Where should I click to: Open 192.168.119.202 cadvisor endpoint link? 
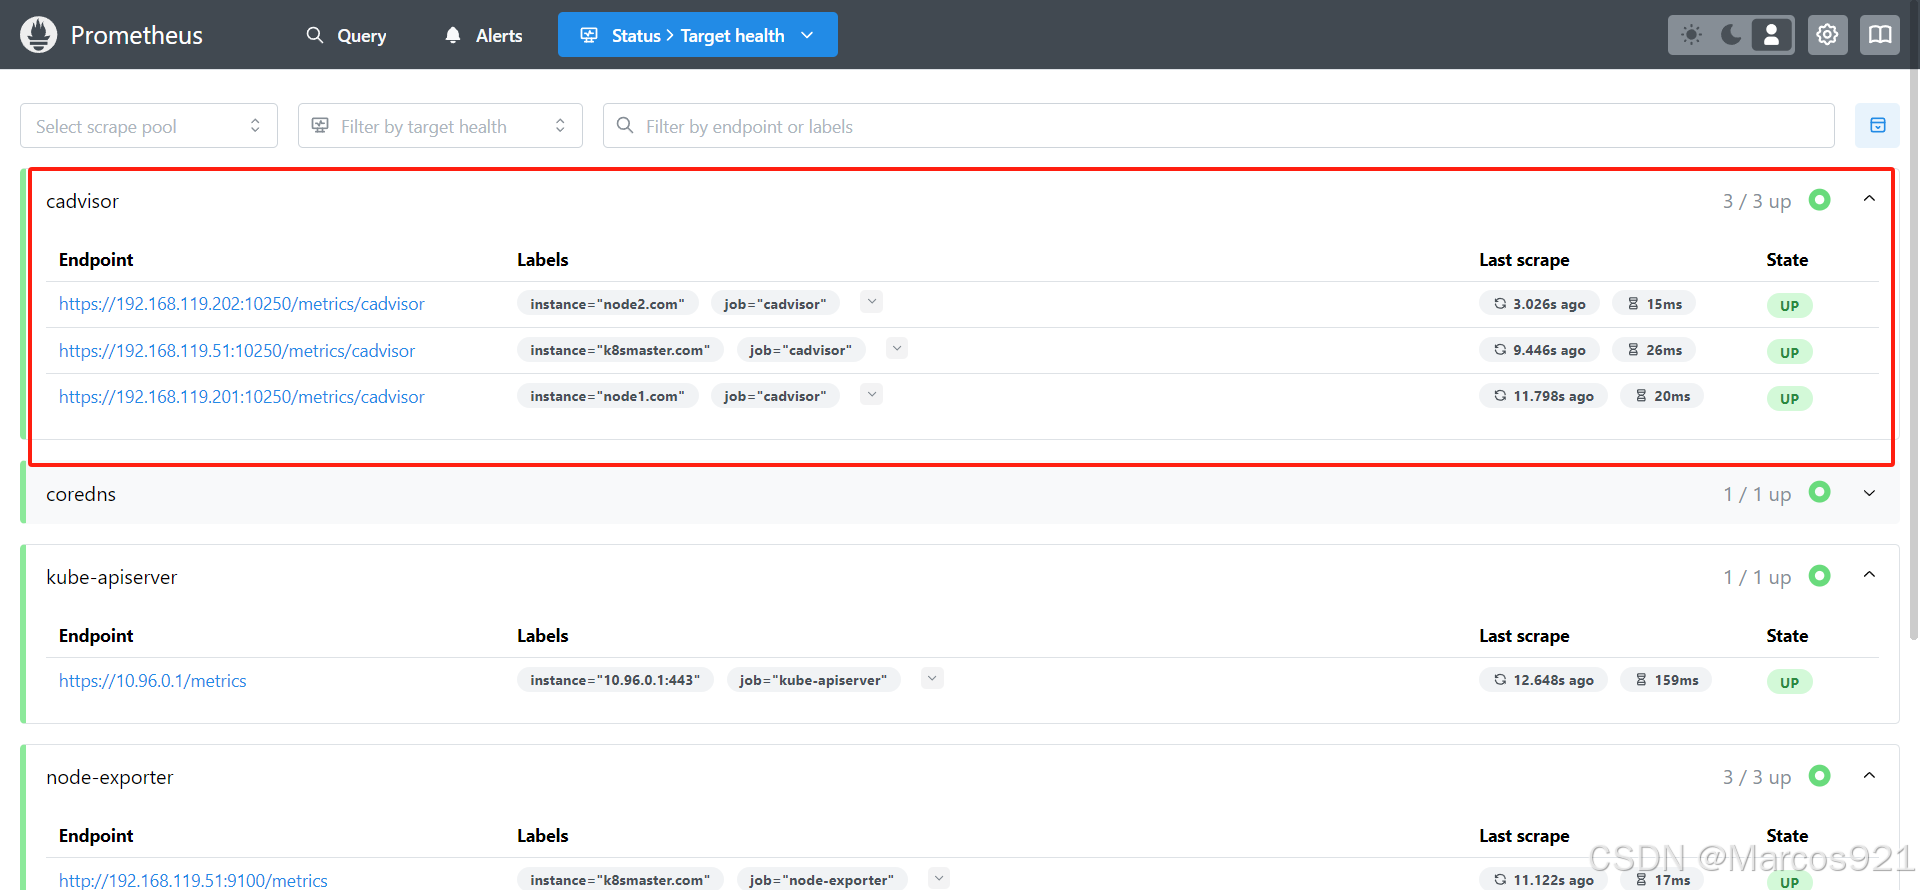(x=241, y=304)
